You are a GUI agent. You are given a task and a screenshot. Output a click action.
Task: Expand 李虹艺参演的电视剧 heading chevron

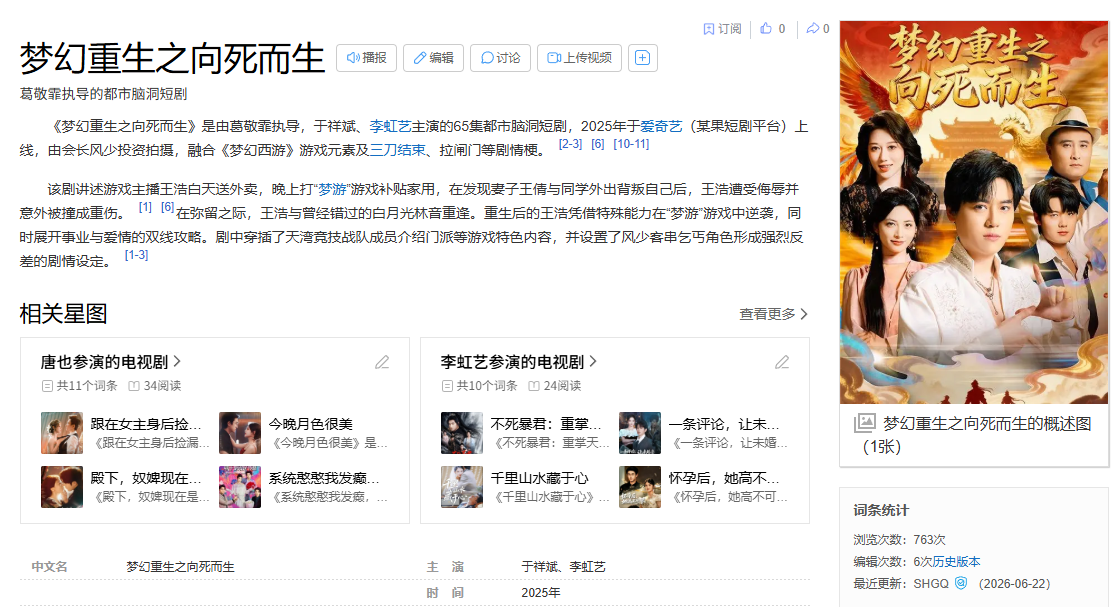click(593, 362)
